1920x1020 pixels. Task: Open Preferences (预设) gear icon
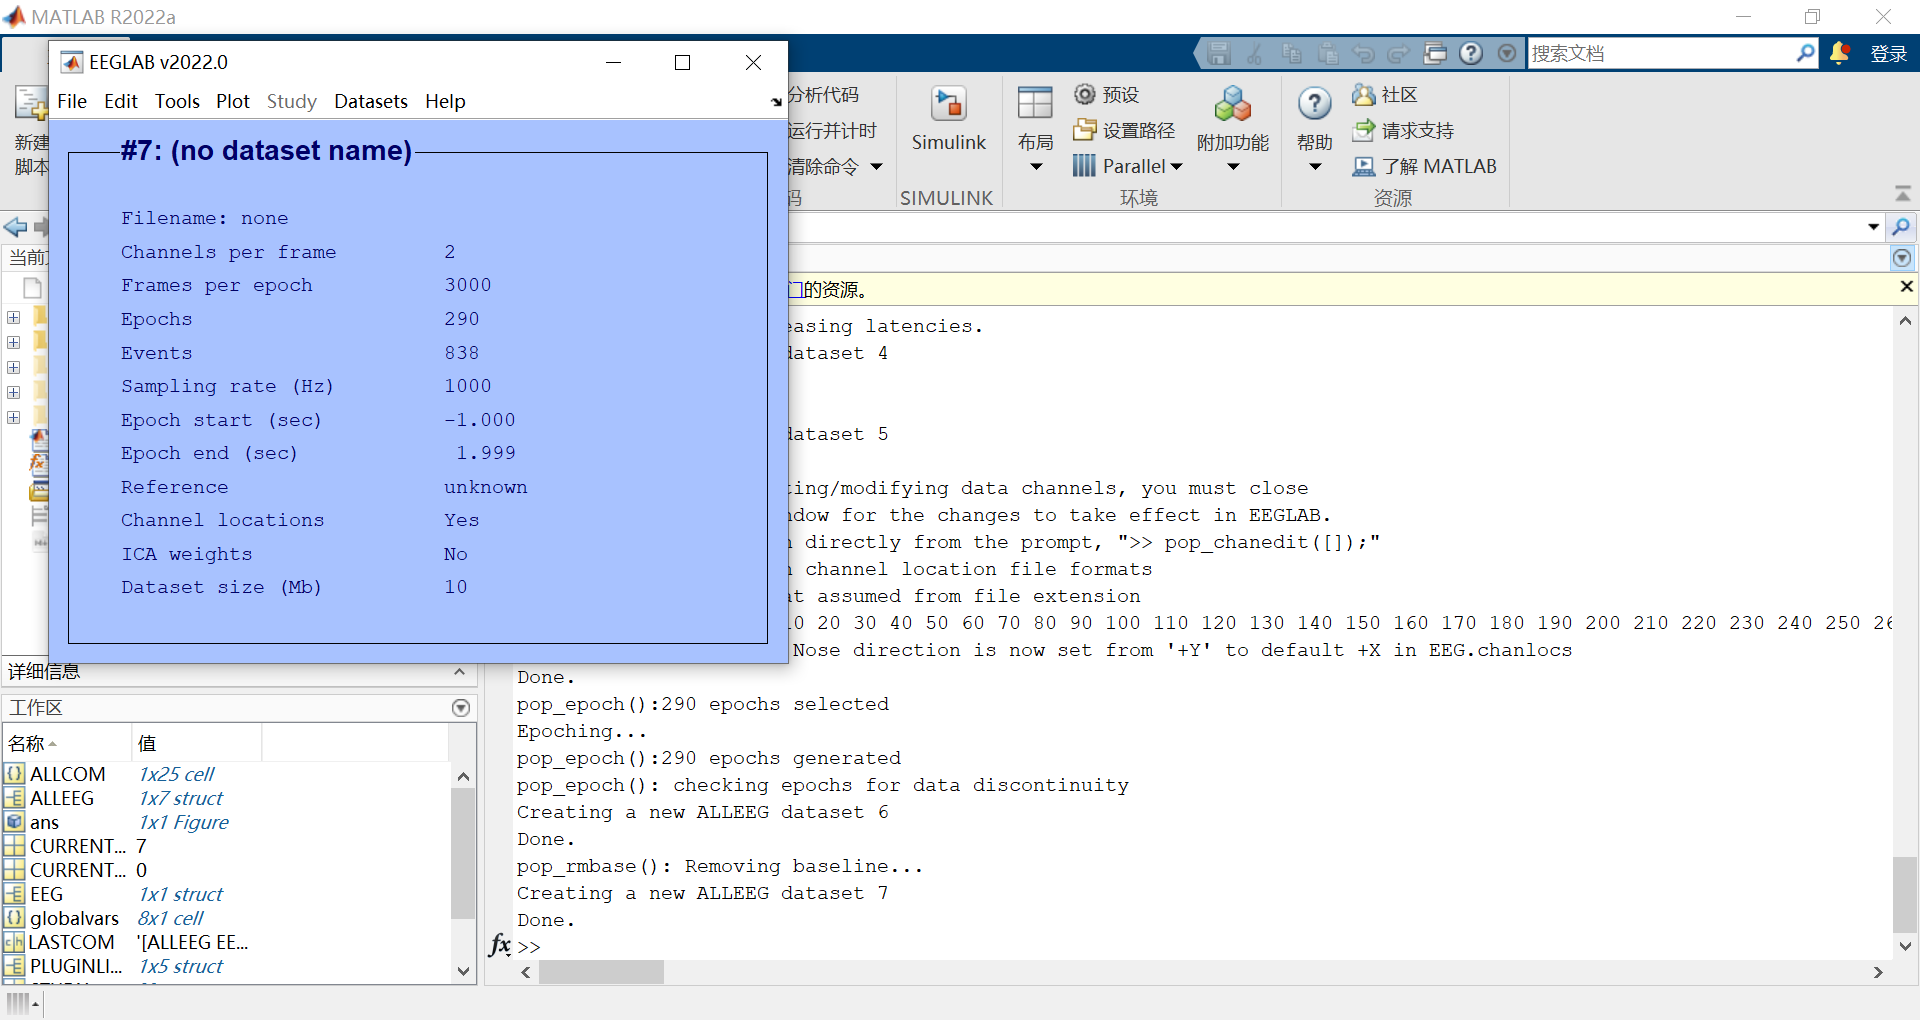coord(1084,94)
